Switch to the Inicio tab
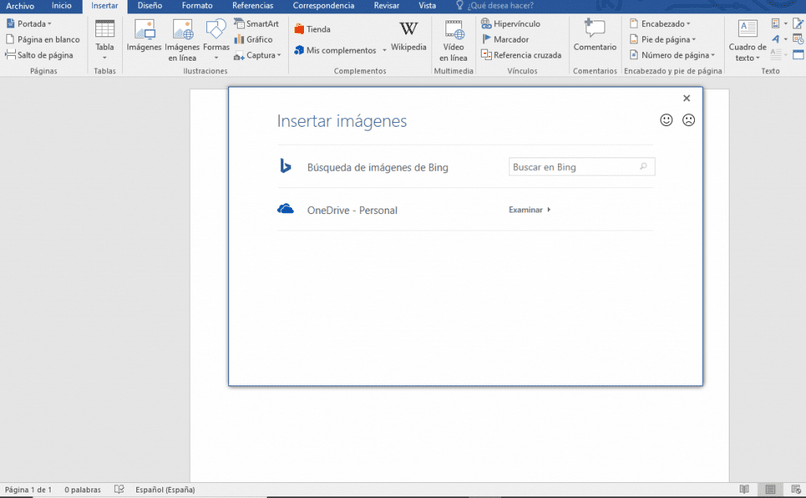The image size is (806, 498). (x=61, y=6)
